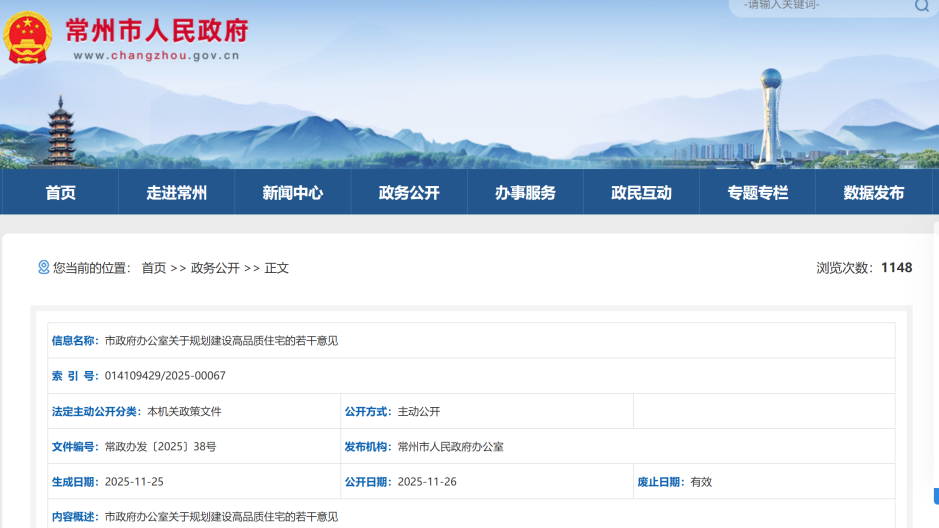Click the 政务公开 breadcrumb link
This screenshot has height=528, width=939.
215,268
